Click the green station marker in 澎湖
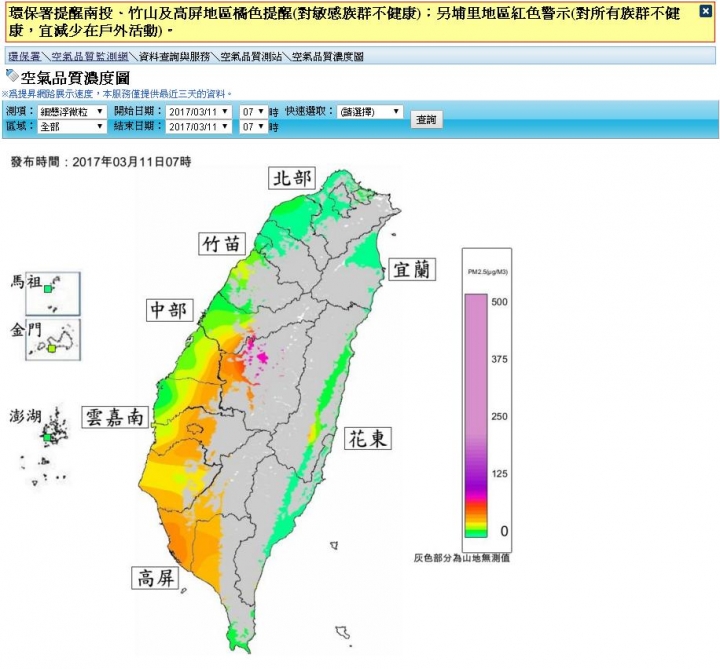The height and width of the screenshot is (669, 720). click(x=47, y=438)
